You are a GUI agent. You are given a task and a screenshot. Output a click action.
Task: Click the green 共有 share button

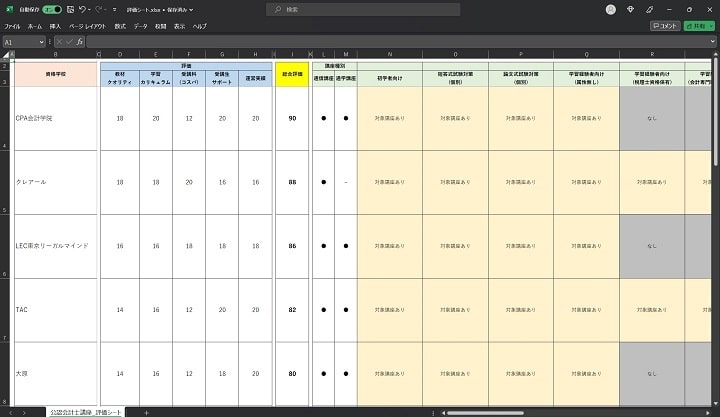(x=696, y=26)
